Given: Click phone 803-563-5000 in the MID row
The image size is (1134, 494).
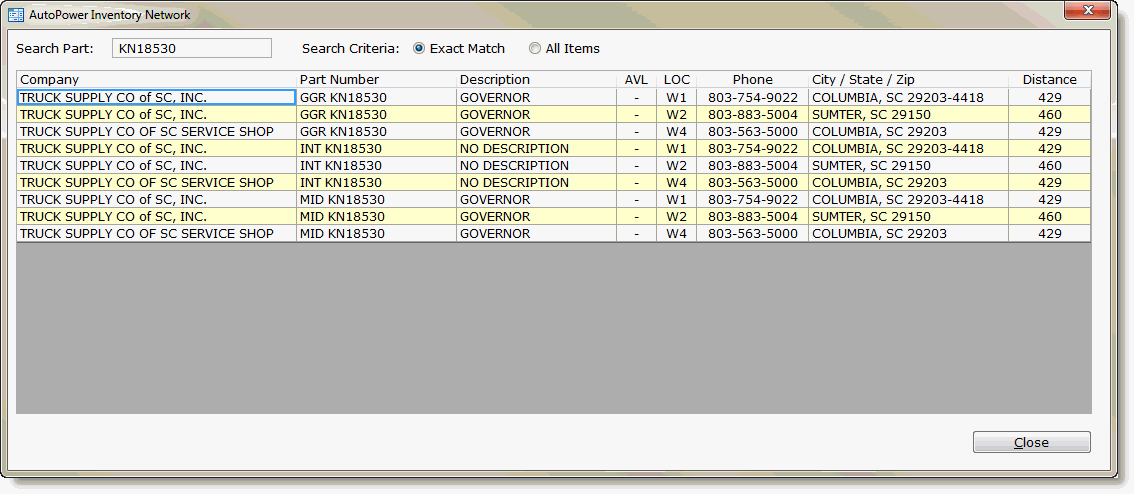Looking at the screenshot, I should 752,234.
